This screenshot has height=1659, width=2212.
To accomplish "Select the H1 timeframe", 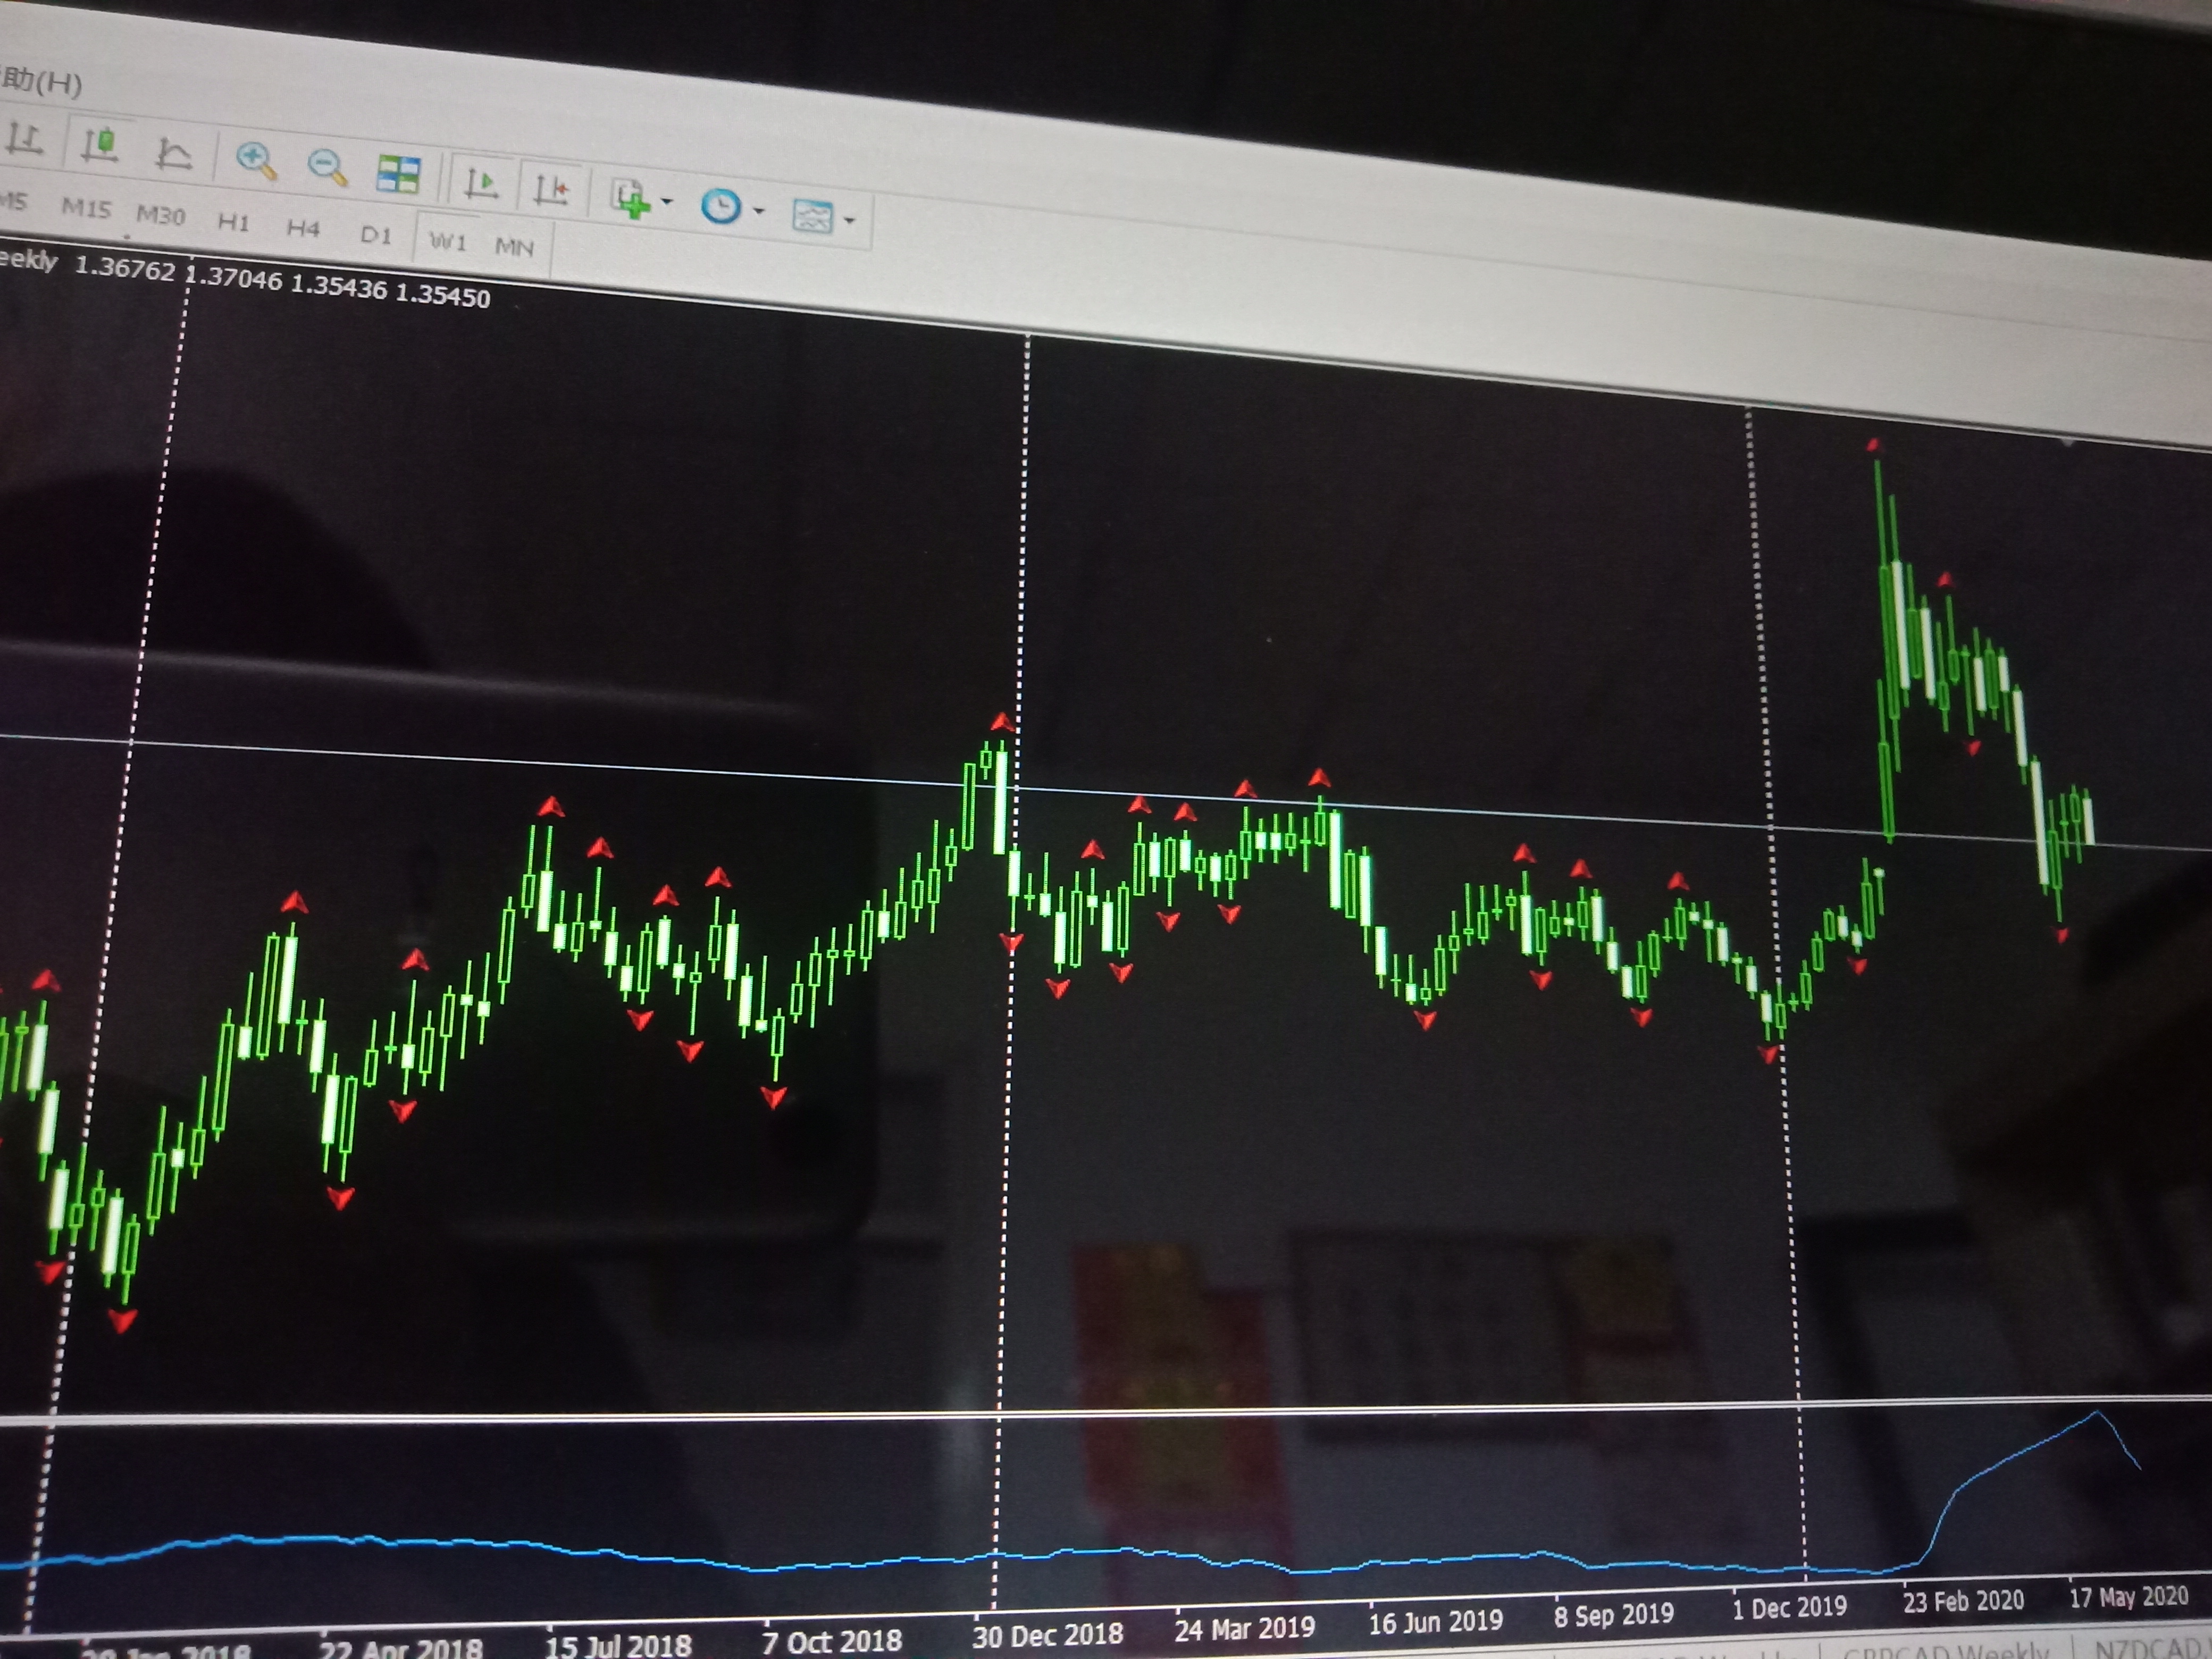I will click(233, 222).
